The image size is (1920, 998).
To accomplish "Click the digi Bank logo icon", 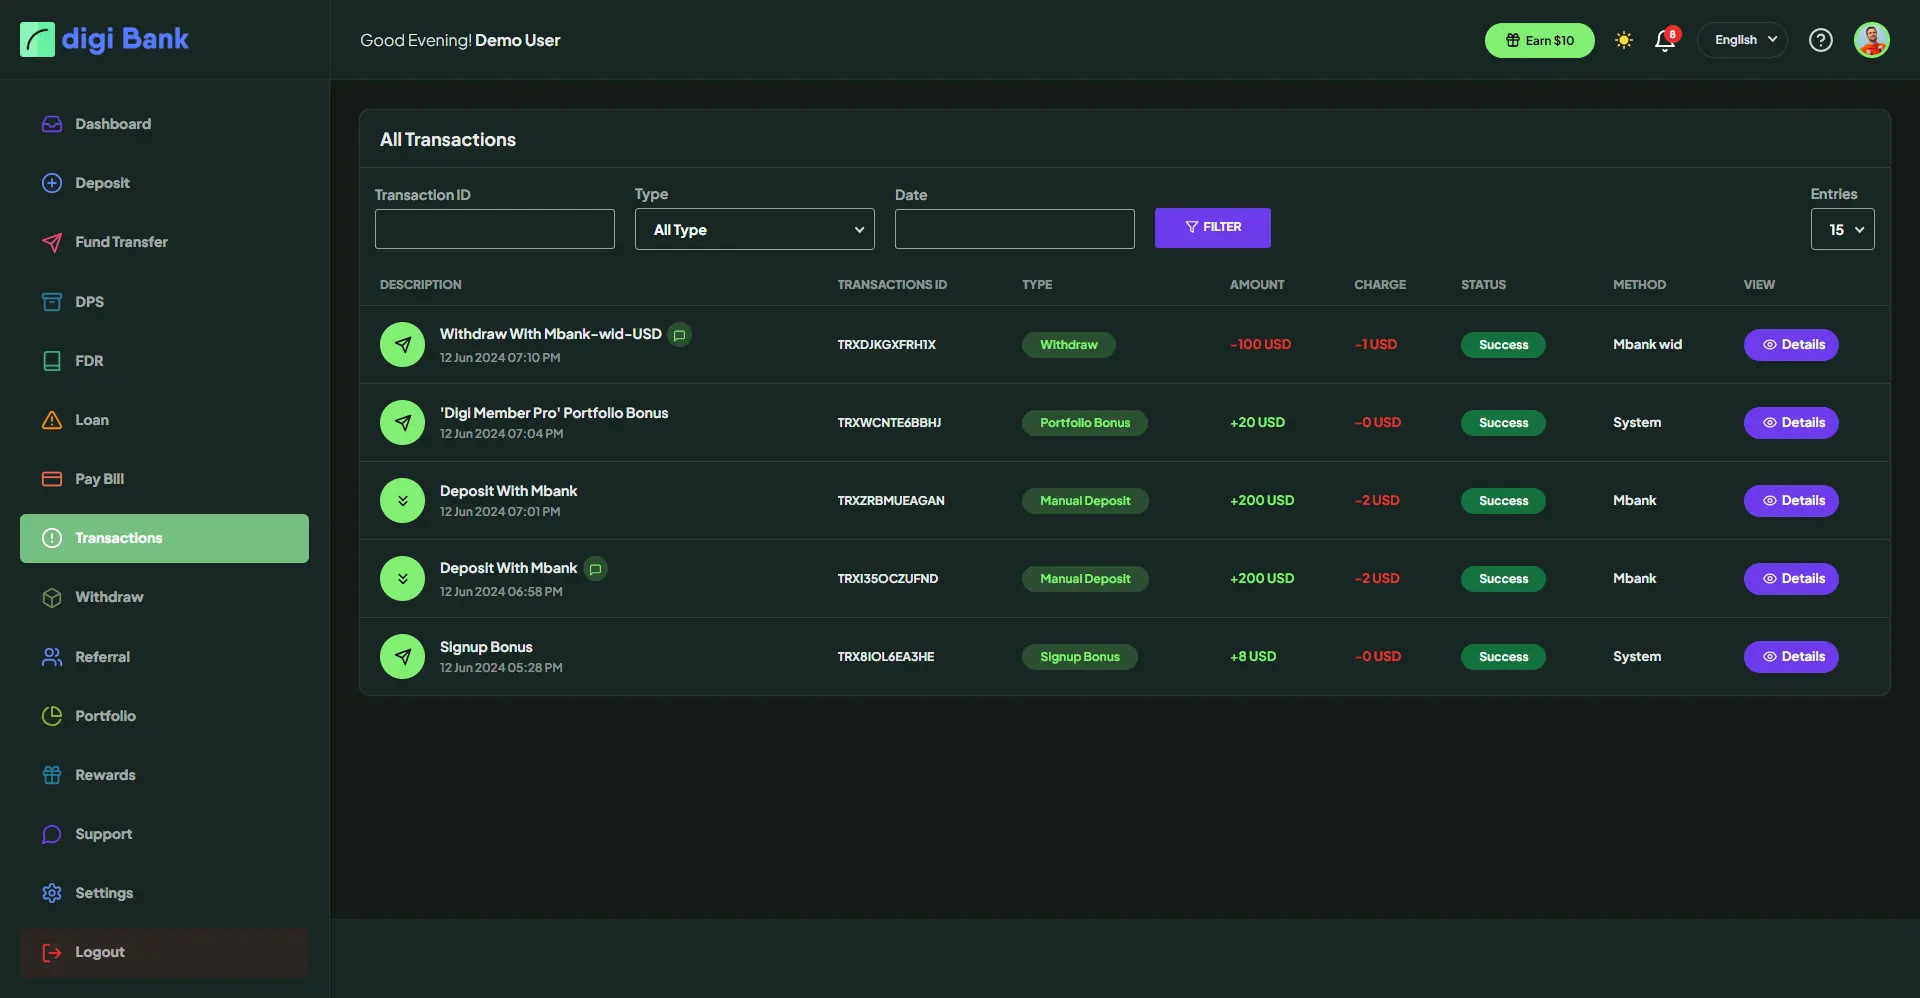I will [37, 40].
